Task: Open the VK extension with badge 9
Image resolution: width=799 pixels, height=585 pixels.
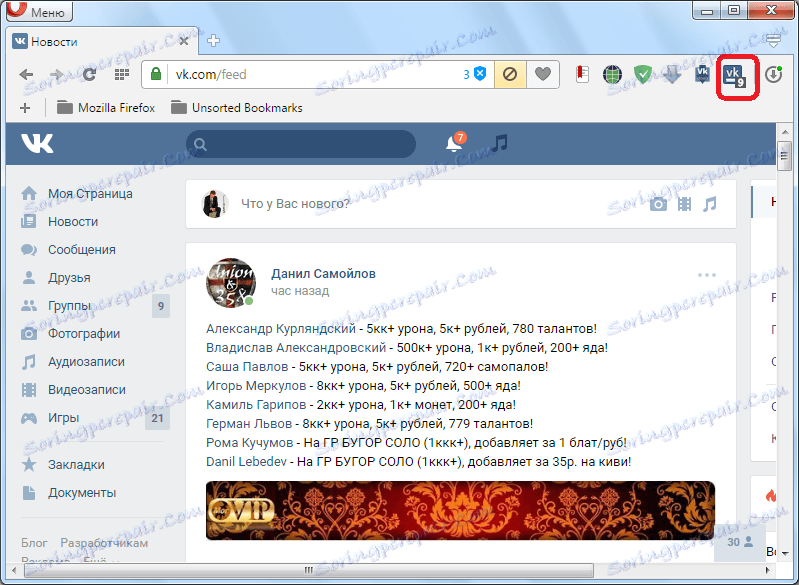Action: click(734, 76)
